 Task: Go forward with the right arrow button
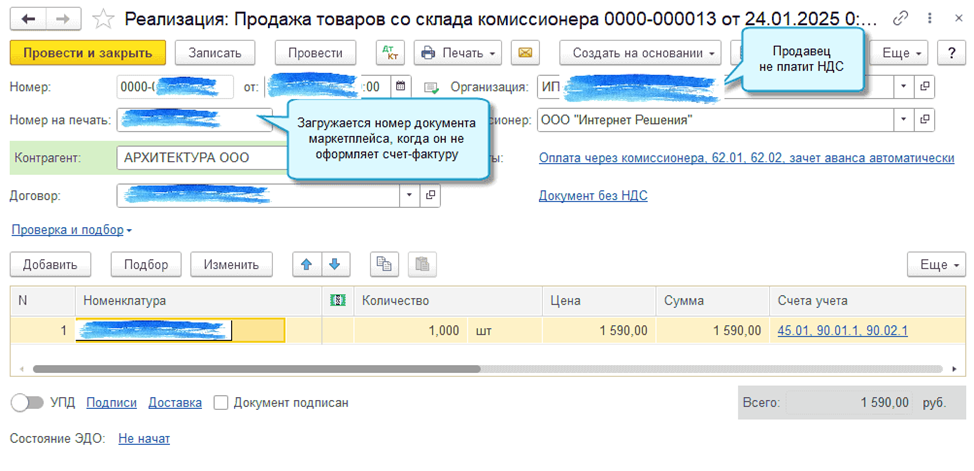(64, 19)
